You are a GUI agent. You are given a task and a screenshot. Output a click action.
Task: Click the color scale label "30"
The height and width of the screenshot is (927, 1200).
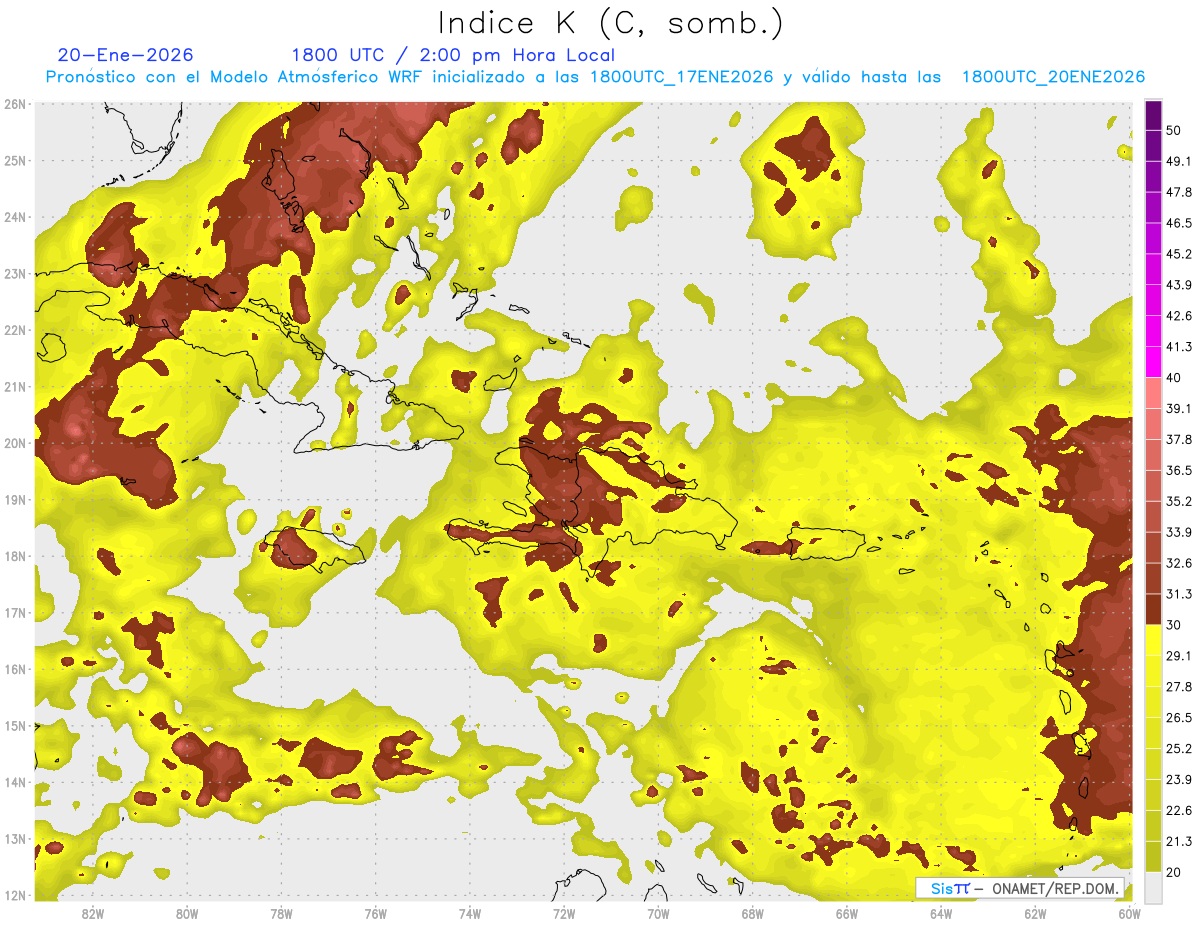point(1174,625)
